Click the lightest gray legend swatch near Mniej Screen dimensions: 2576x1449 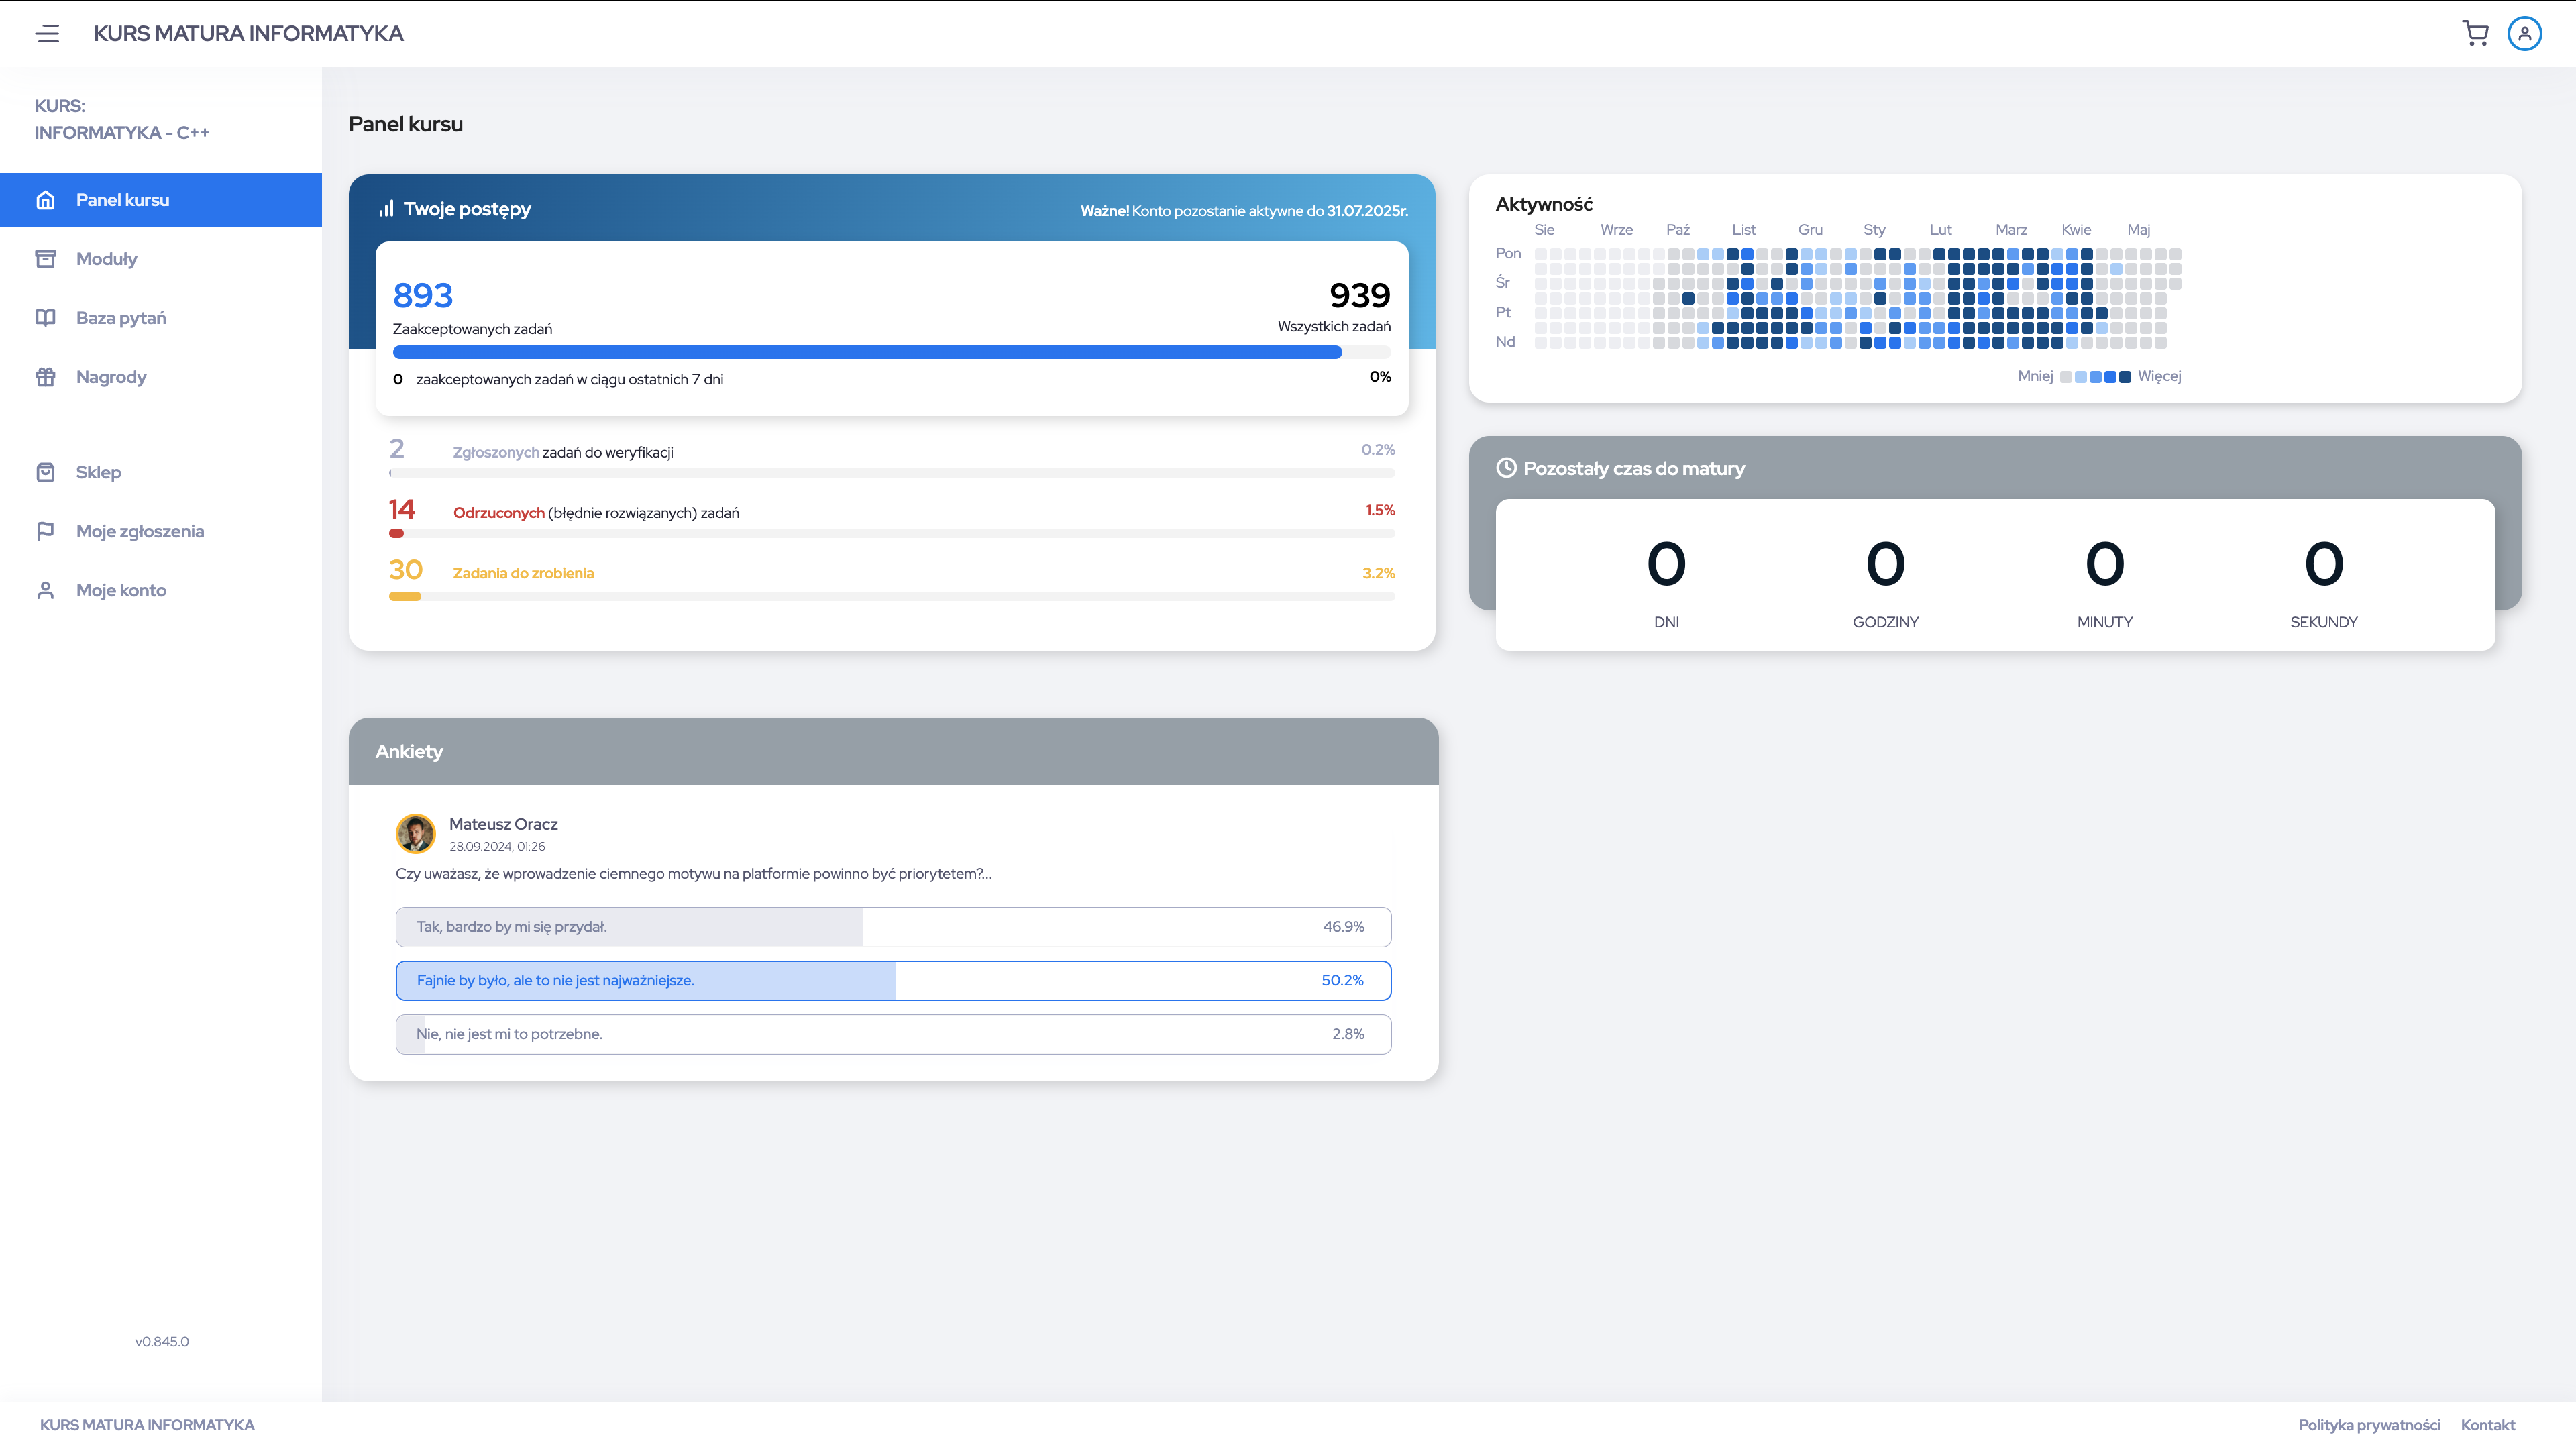(x=2066, y=377)
